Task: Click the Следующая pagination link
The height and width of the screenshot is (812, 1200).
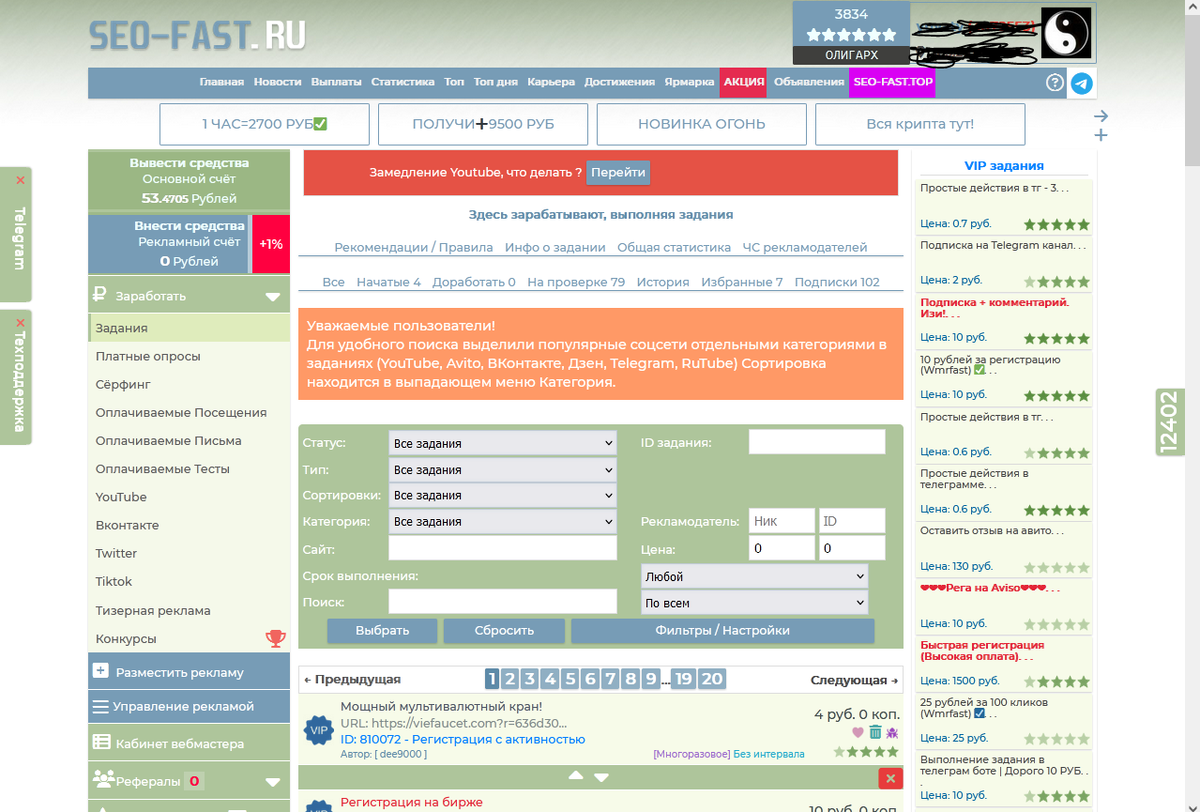Action: pos(854,679)
